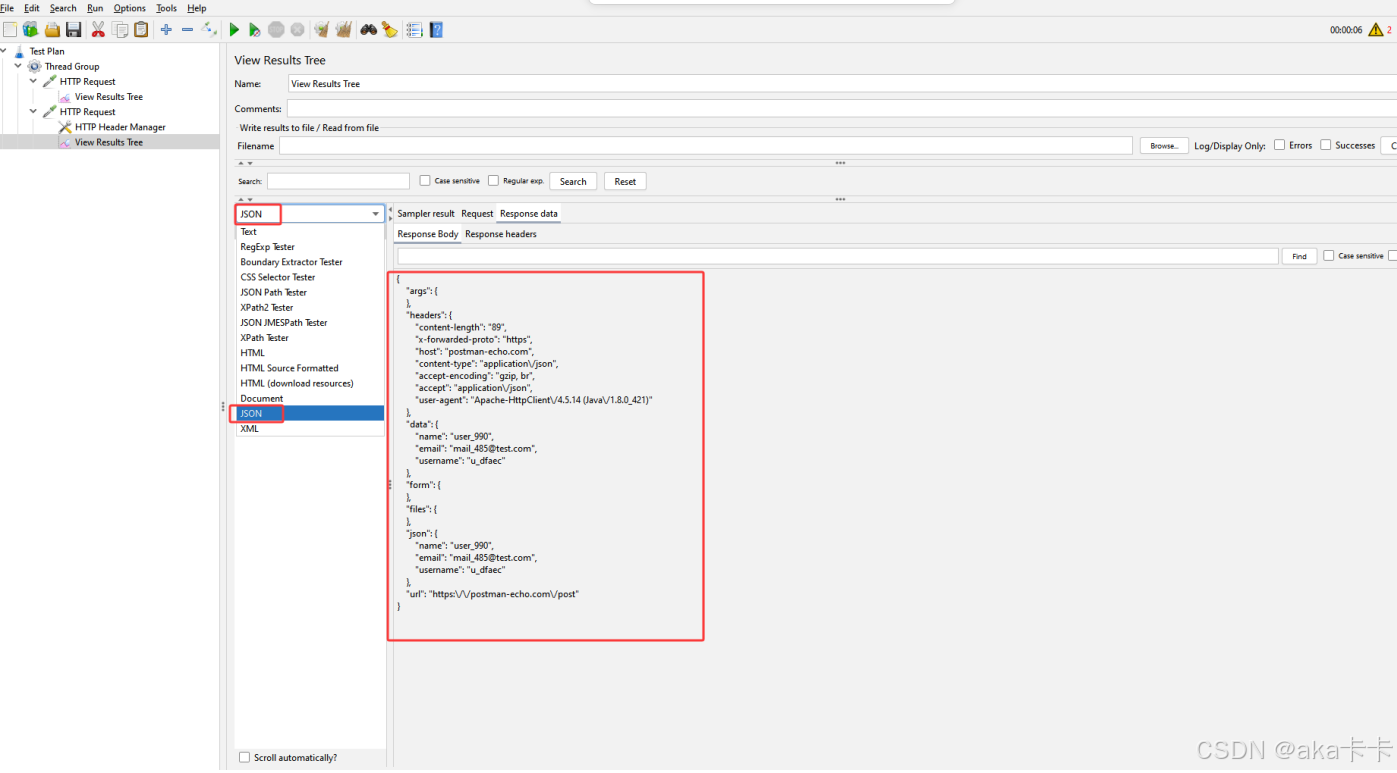Enable the Scroll automatically checkbox

click(244, 758)
